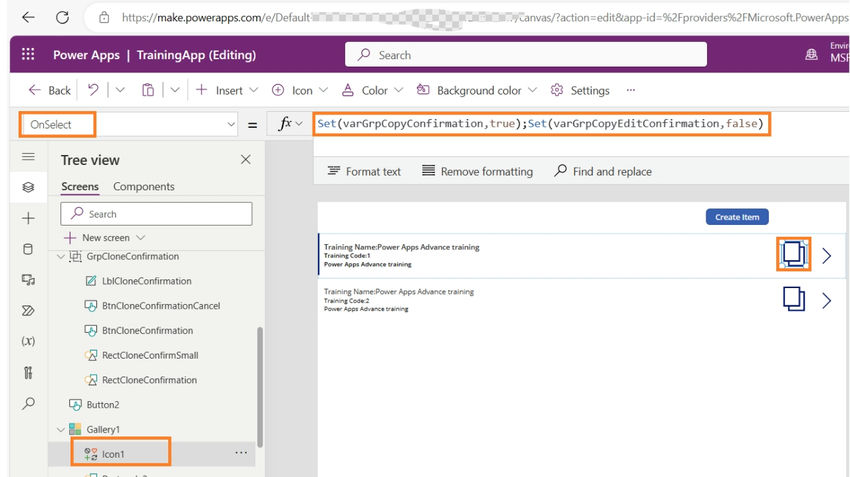Open the Variables (x) icon
850x477 pixels.
[28, 341]
